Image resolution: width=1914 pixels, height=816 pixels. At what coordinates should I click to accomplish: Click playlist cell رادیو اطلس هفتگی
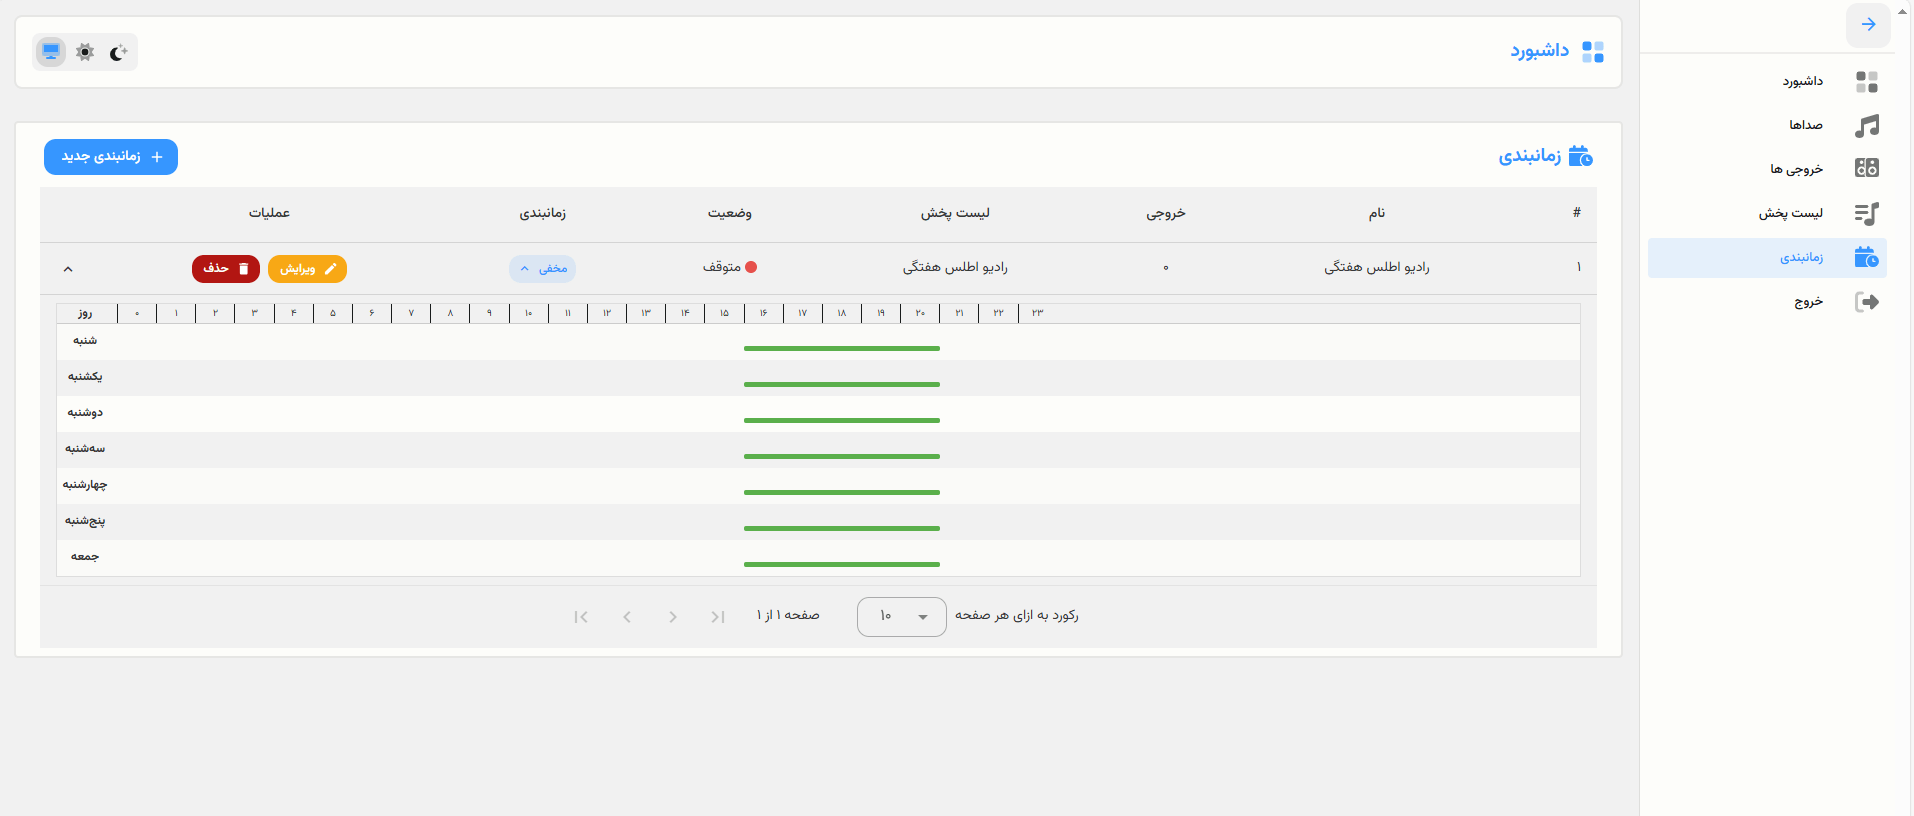coord(955,267)
